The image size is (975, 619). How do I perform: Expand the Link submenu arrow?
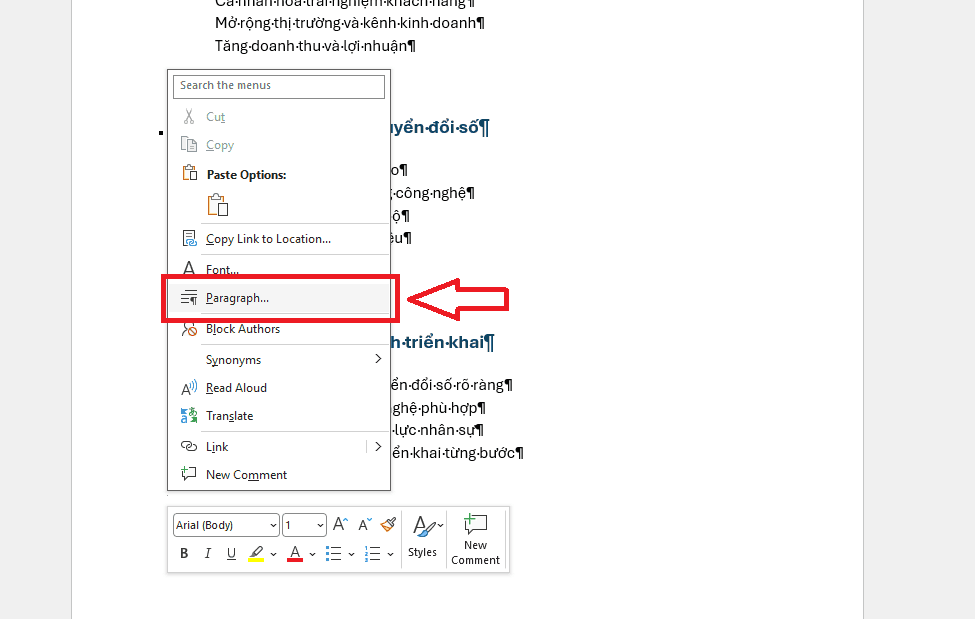378,447
